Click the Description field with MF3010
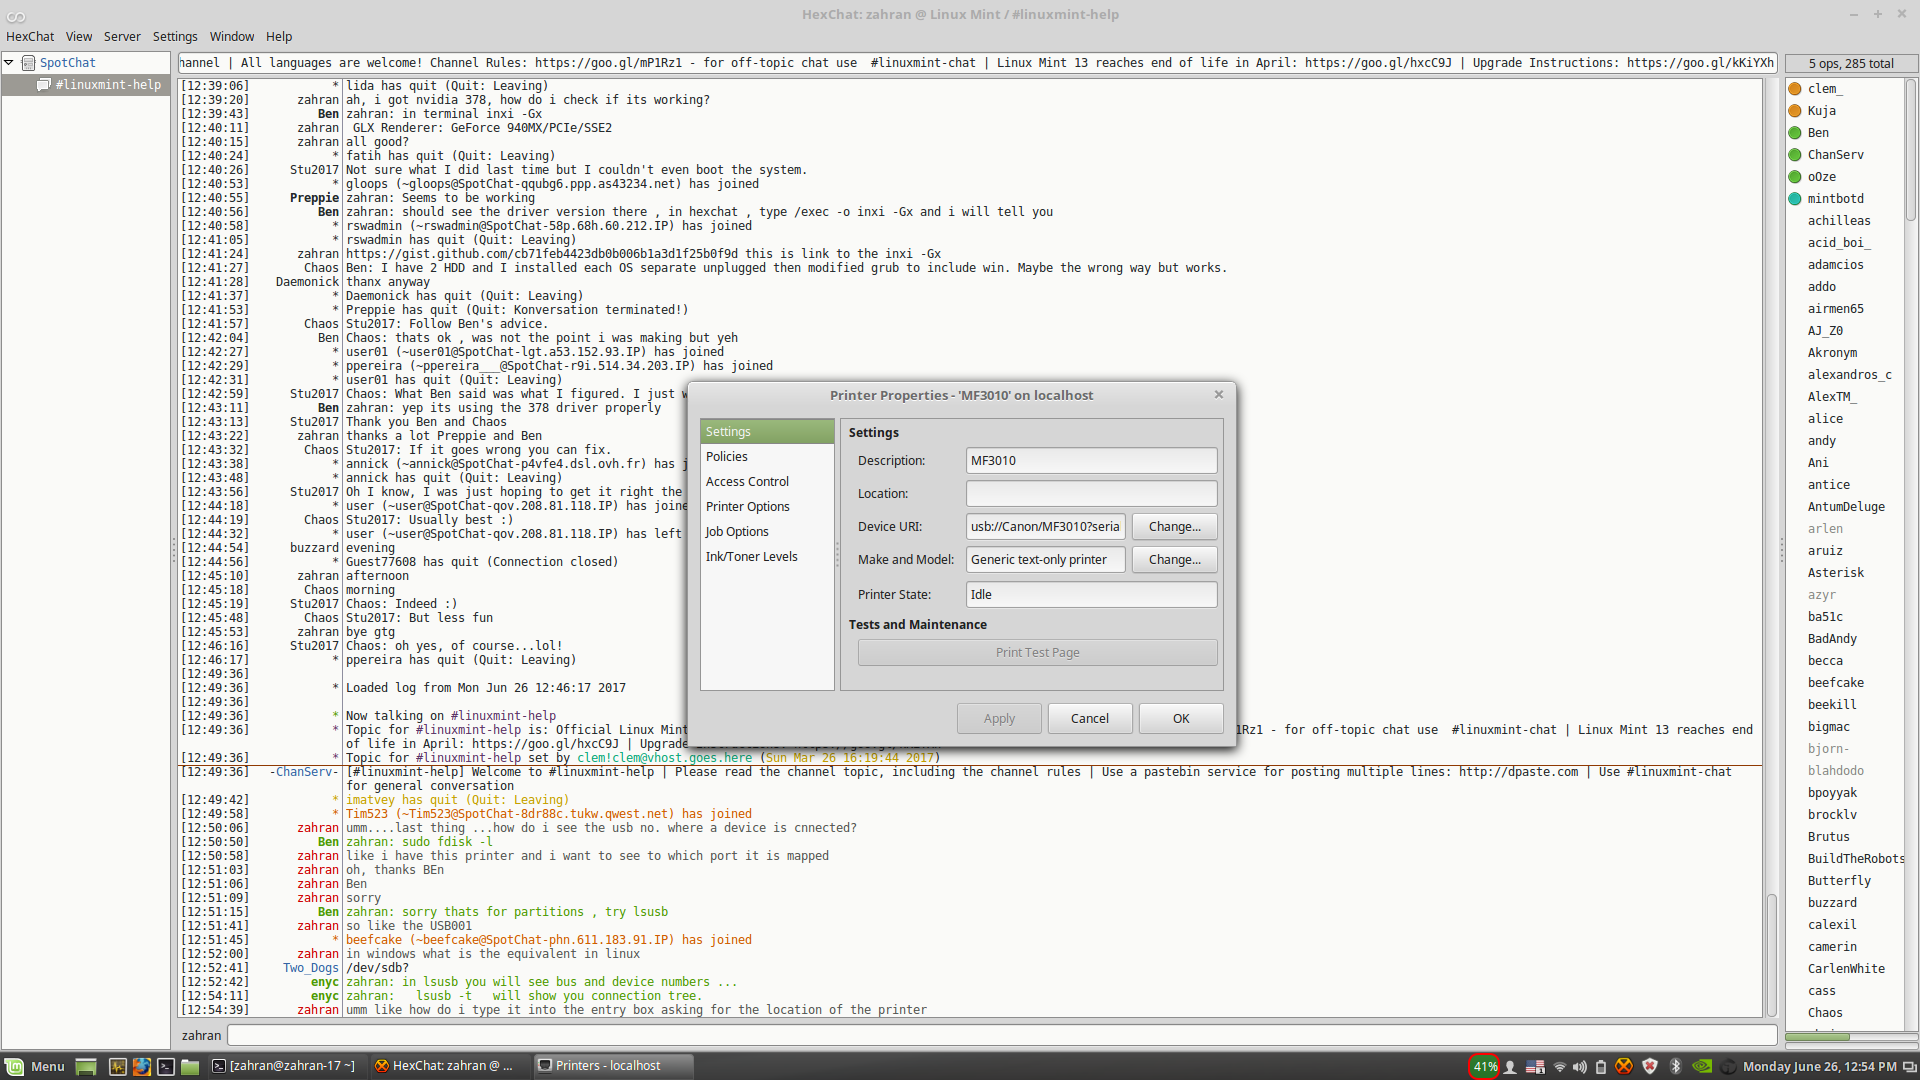The height and width of the screenshot is (1080, 1920). tap(1091, 461)
